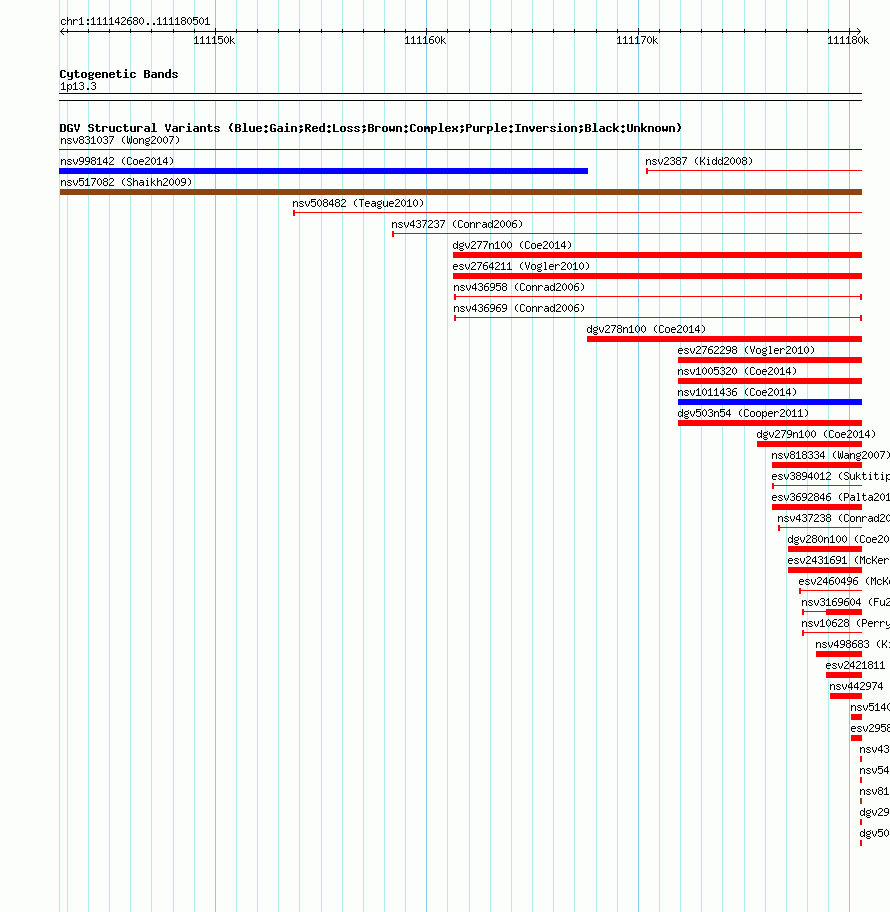Click the esv3894012 variant label
This screenshot has width=890, height=912.
pyautogui.click(x=831, y=475)
